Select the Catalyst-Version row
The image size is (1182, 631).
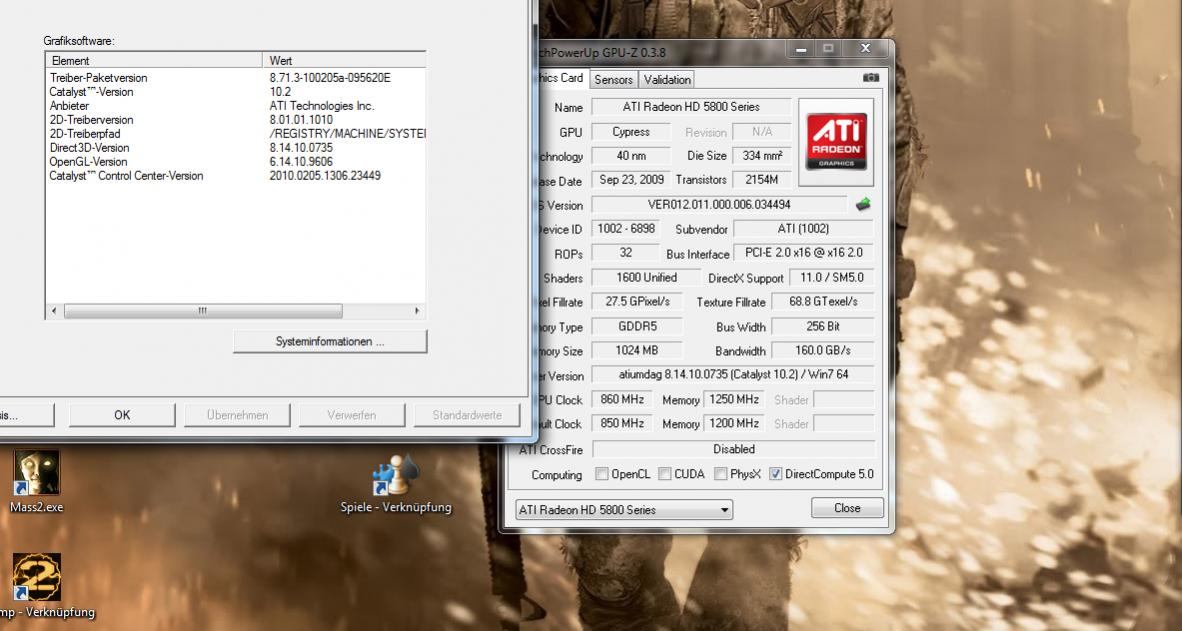(x=235, y=92)
